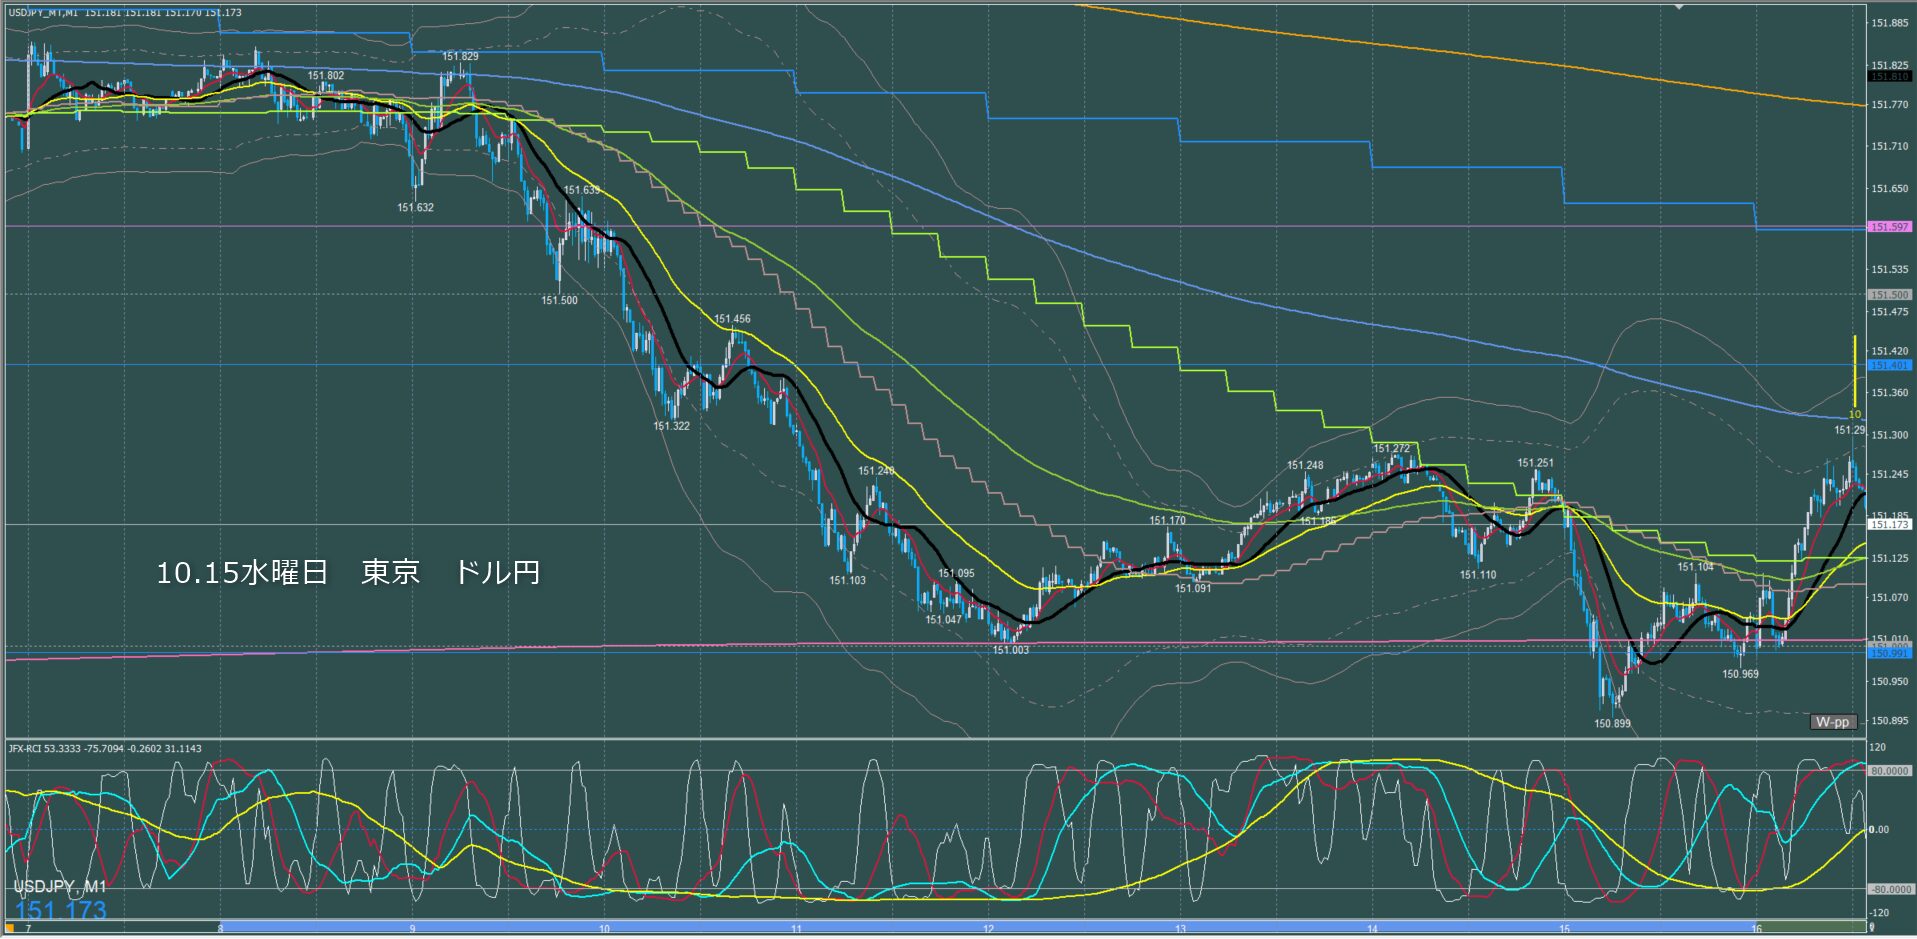1917x939 pixels.
Task: Click the Japanese date text annotation on chart
Action: (x=348, y=572)
